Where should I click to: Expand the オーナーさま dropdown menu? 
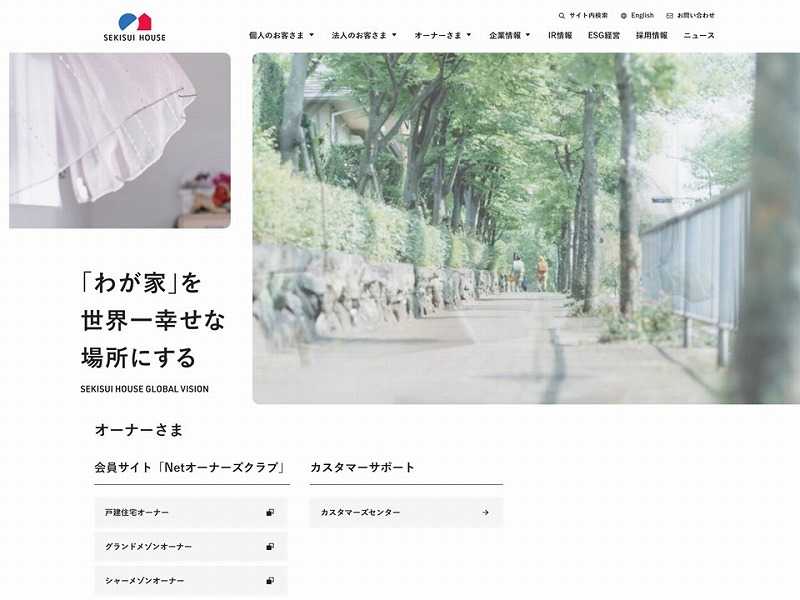tap(443, 35)
